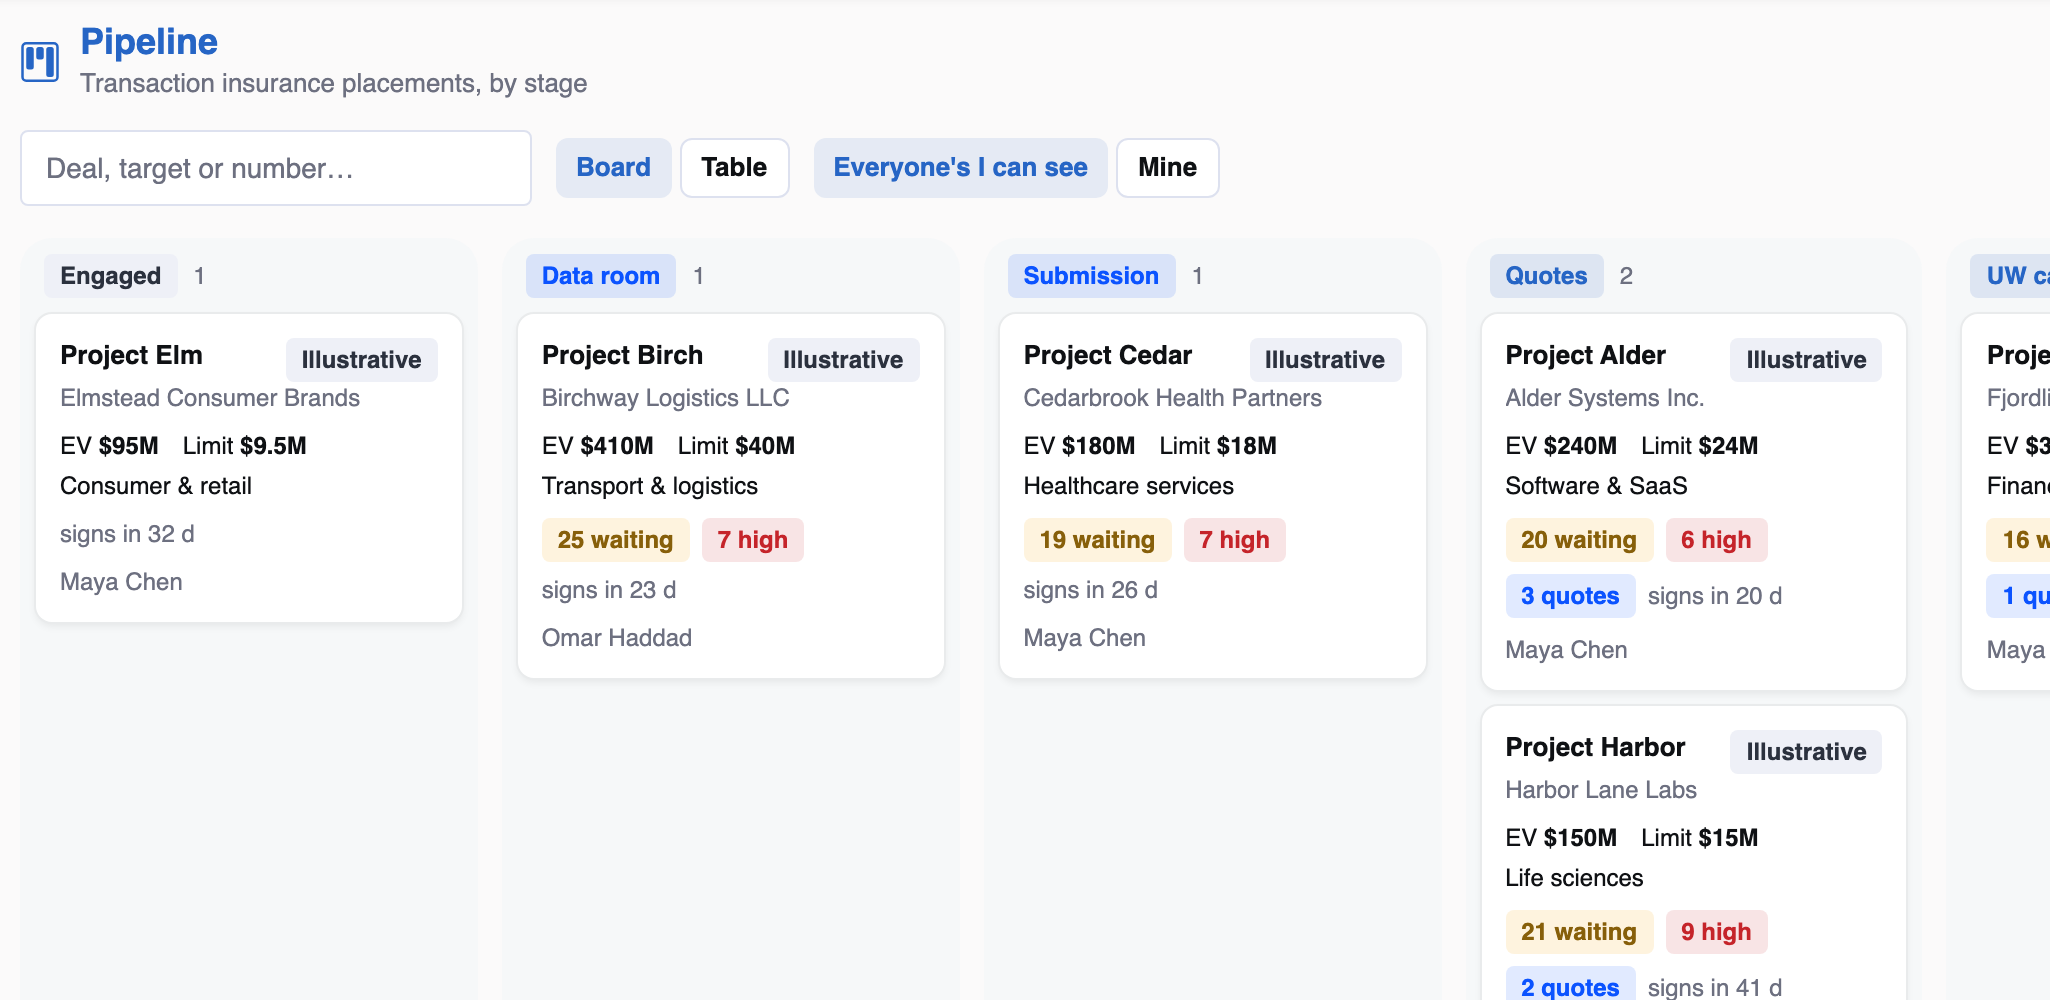Screen dimensions: 2050x1000
Task: Click the Pipeline board logo icon
Action: tap(40, 62)
